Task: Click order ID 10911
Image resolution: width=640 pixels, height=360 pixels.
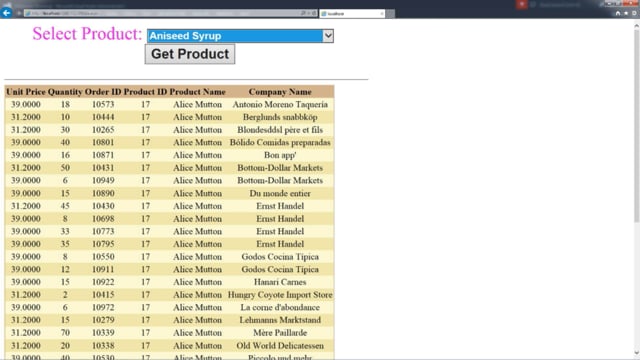Action: pos(103,269)
